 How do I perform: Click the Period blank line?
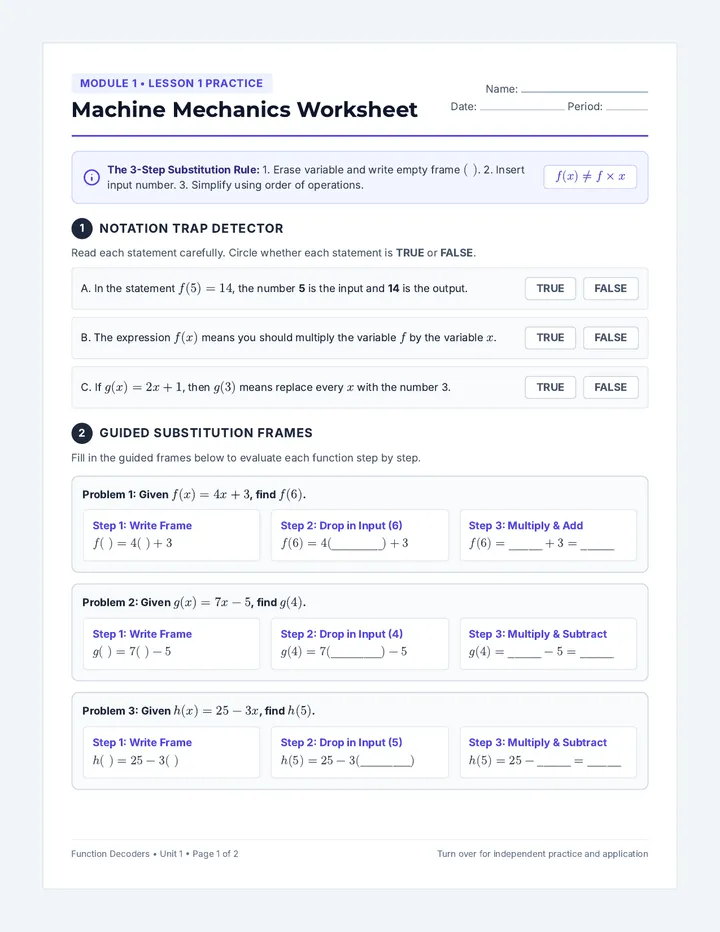click(627, 109)
